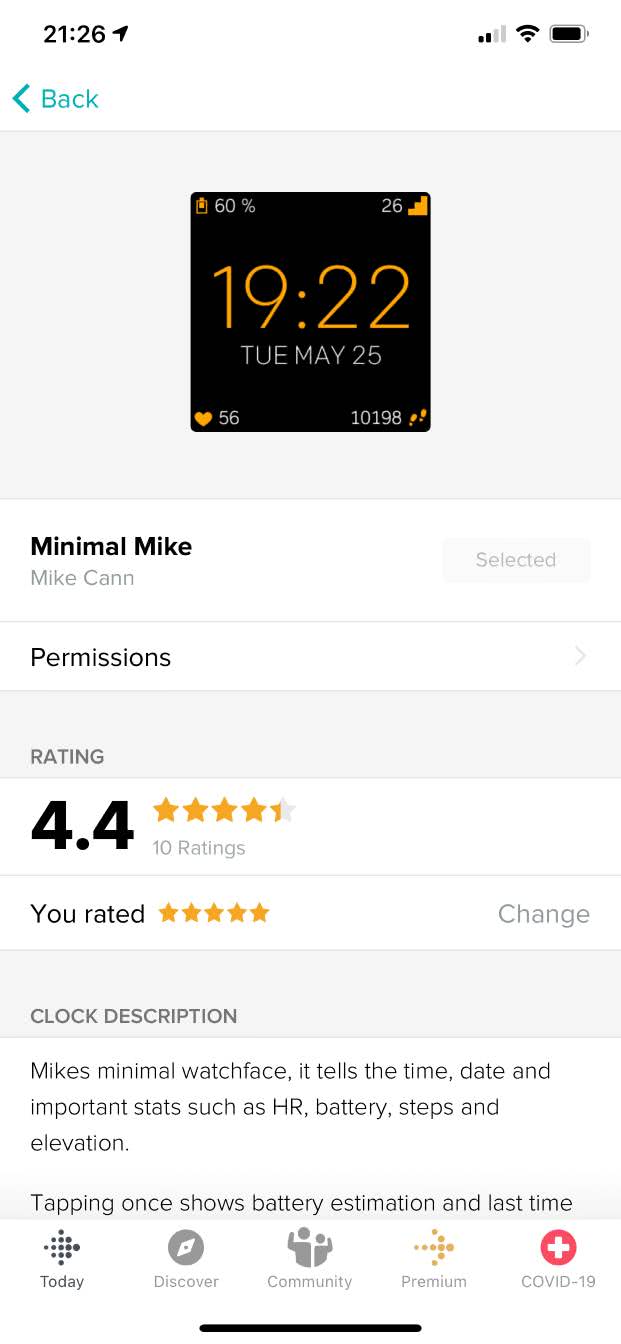Tap Change to edit your rating
Image resolution: width=621 pixels, height=1344 pixels.
[543, 914]
